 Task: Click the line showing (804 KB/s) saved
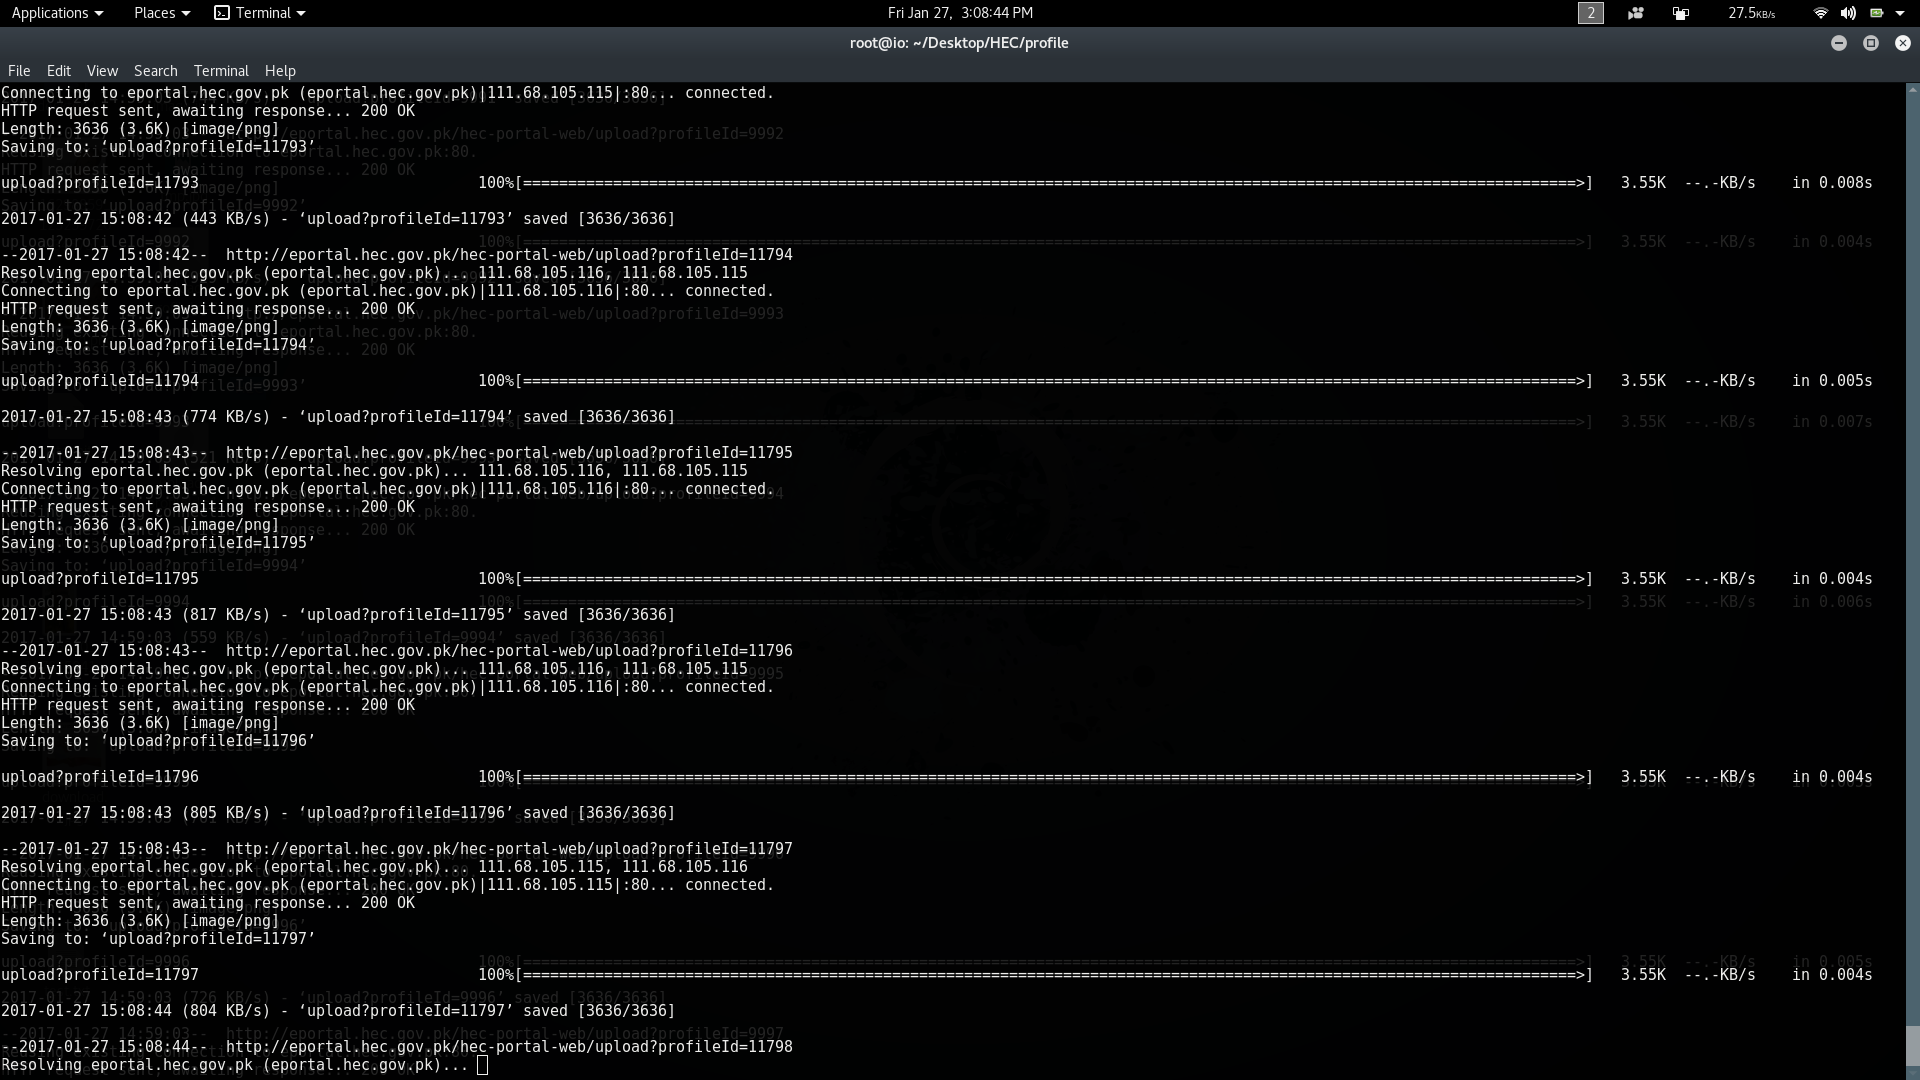(x=338, y=1011)
